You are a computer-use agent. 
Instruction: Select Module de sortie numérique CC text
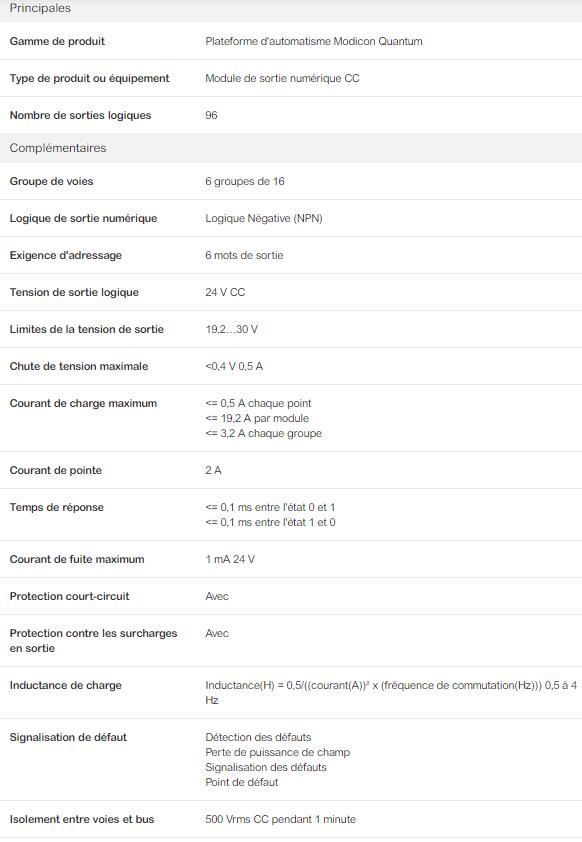[x=282, y=78]
